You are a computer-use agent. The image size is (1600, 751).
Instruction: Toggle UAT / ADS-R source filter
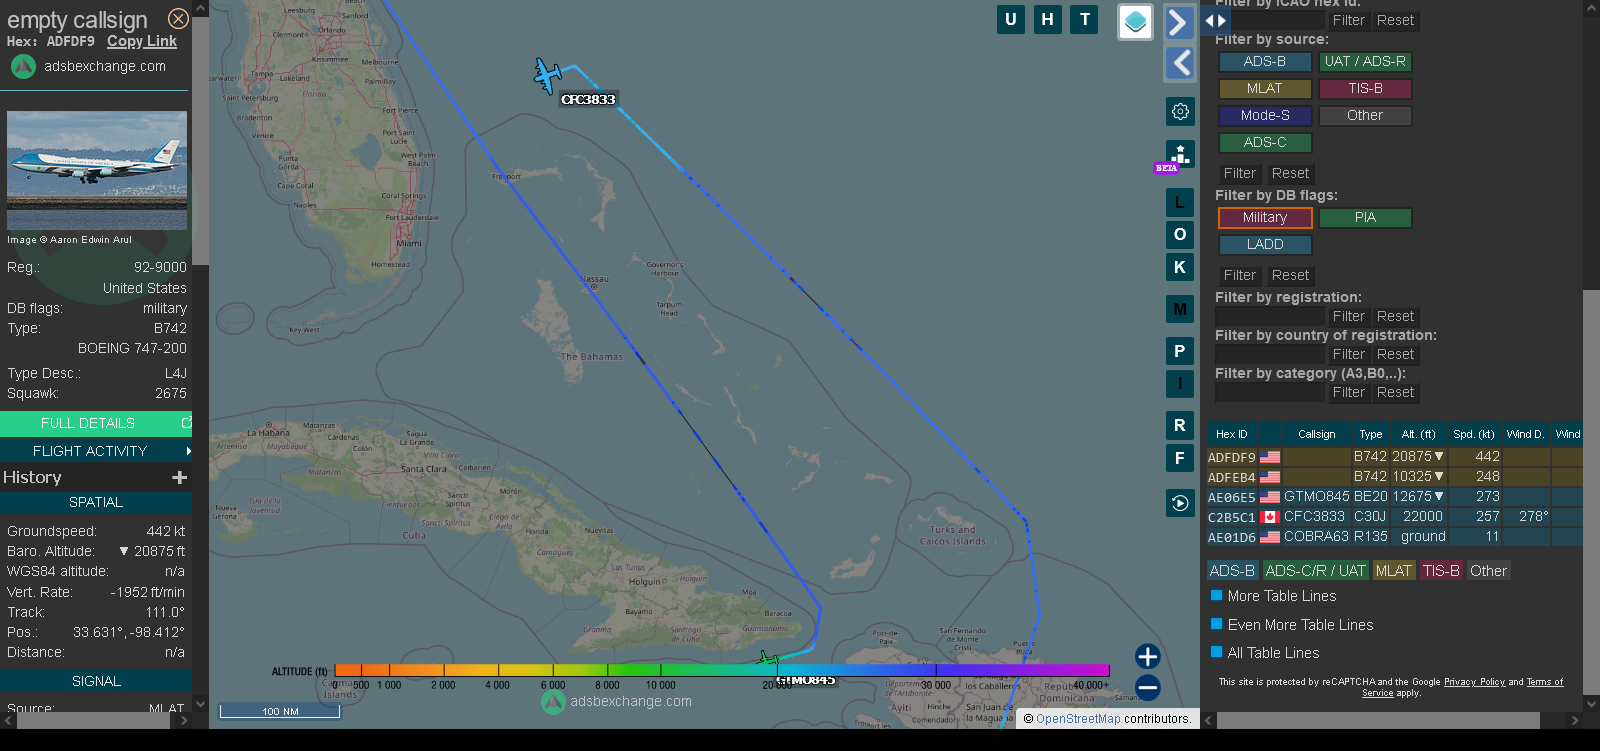[x=1365, y=62]
